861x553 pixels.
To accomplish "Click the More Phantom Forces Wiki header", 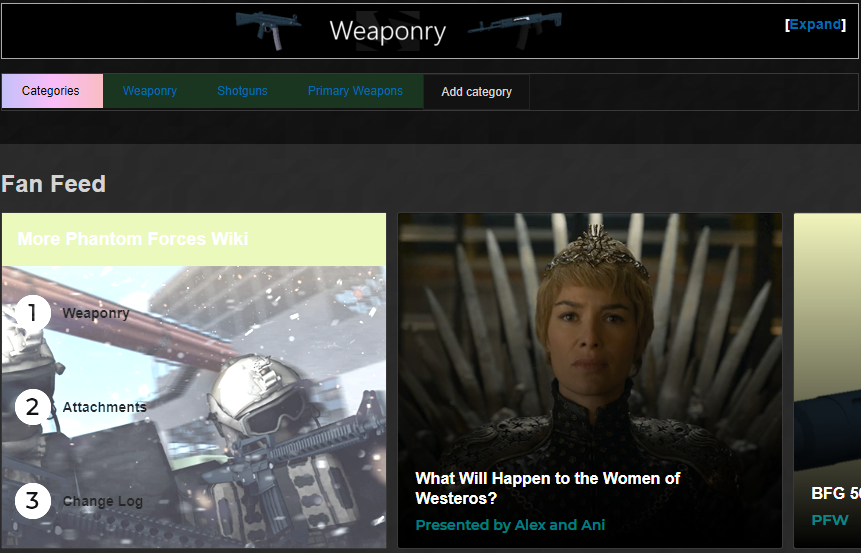I will 133,239.
